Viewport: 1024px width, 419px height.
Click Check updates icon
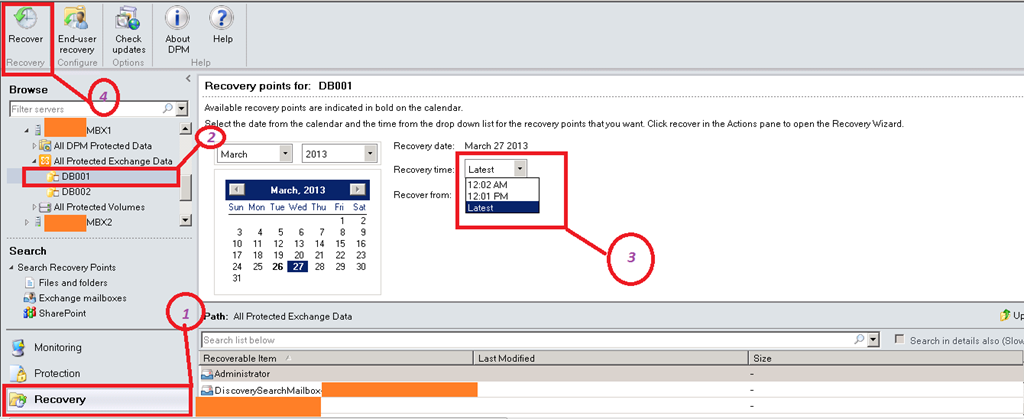[x=129, y=18]
